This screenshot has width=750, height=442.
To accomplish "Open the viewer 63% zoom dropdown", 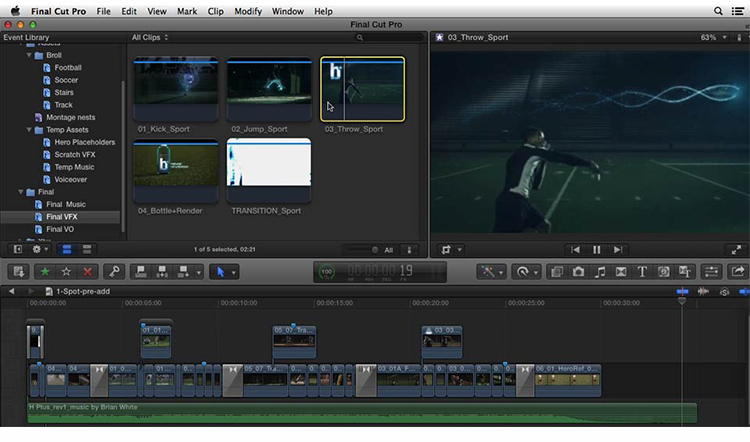I will (x=713, y=37).
